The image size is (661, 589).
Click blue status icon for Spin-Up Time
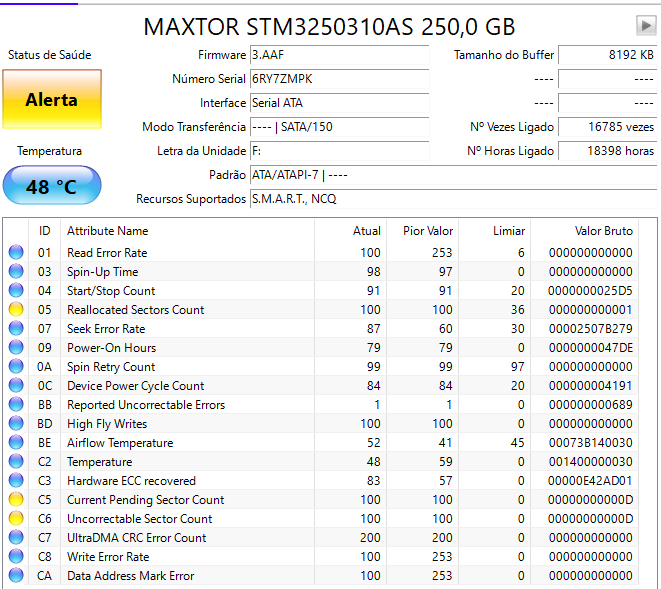[16, 271]
